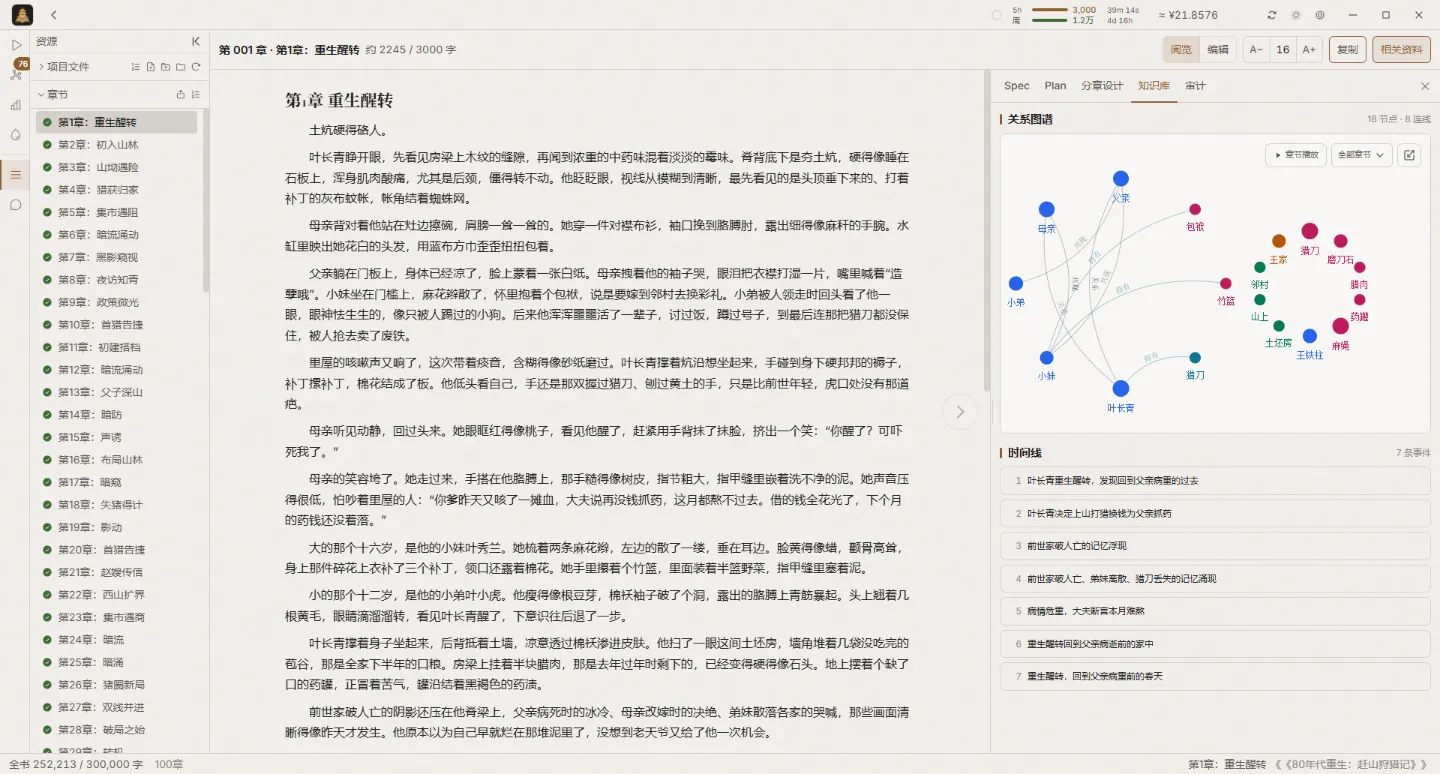Click the refresh icon in 项目文件 row
Screen dimensions: 1440x774
pos(196,67)
